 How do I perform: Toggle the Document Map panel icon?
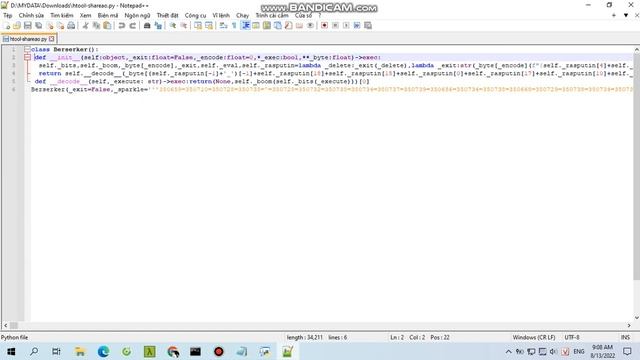267,25
